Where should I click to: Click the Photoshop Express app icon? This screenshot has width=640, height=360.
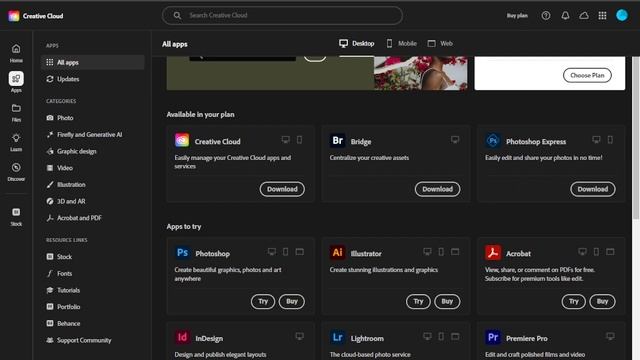[493, 140]
